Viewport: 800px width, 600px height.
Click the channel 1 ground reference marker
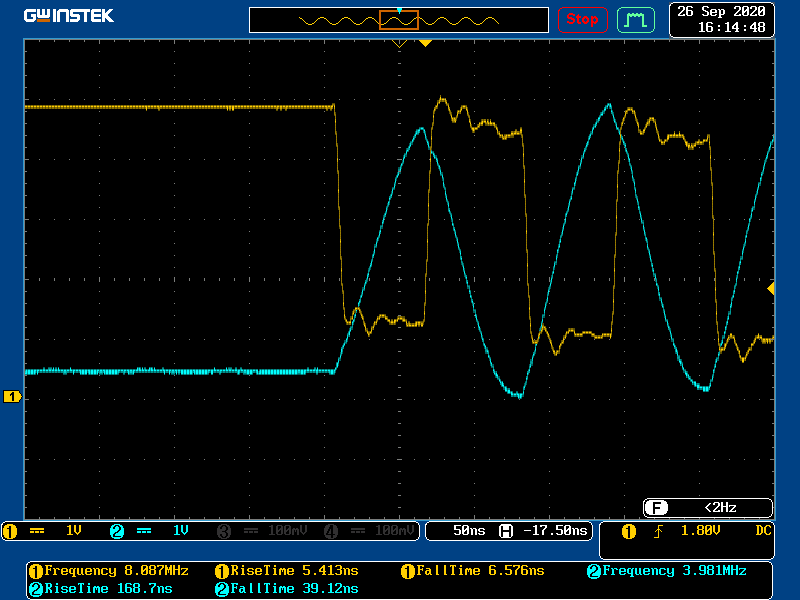click(x=12, y=397)
